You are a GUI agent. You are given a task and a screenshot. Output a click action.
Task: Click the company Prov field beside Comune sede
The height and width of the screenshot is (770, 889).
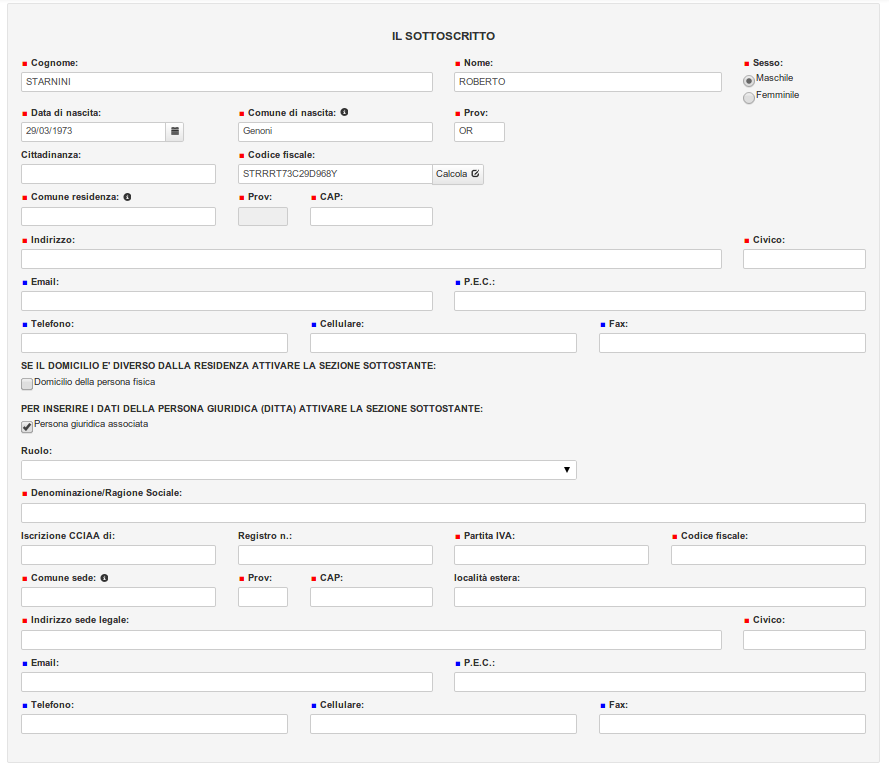pos(263,597)
